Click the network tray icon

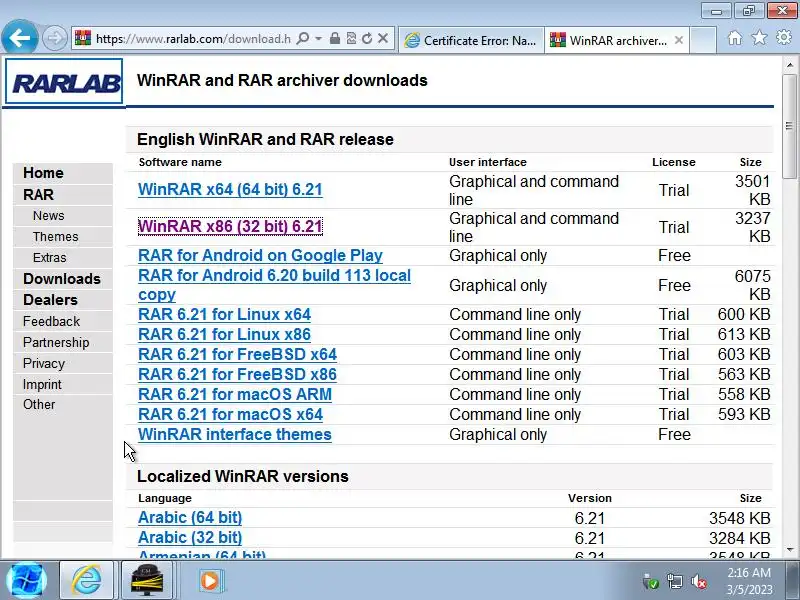click(x=674, y=581)
